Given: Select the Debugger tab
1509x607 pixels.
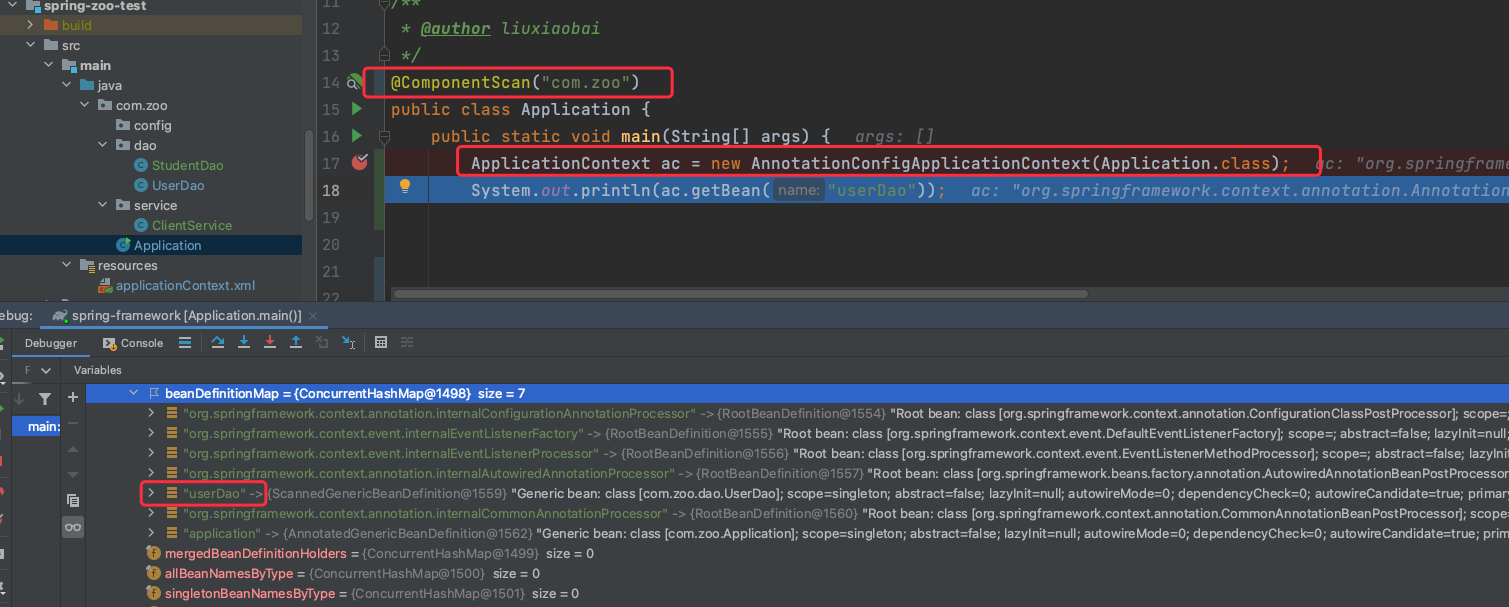Looking at the screenshot, I should pos(50,343).
